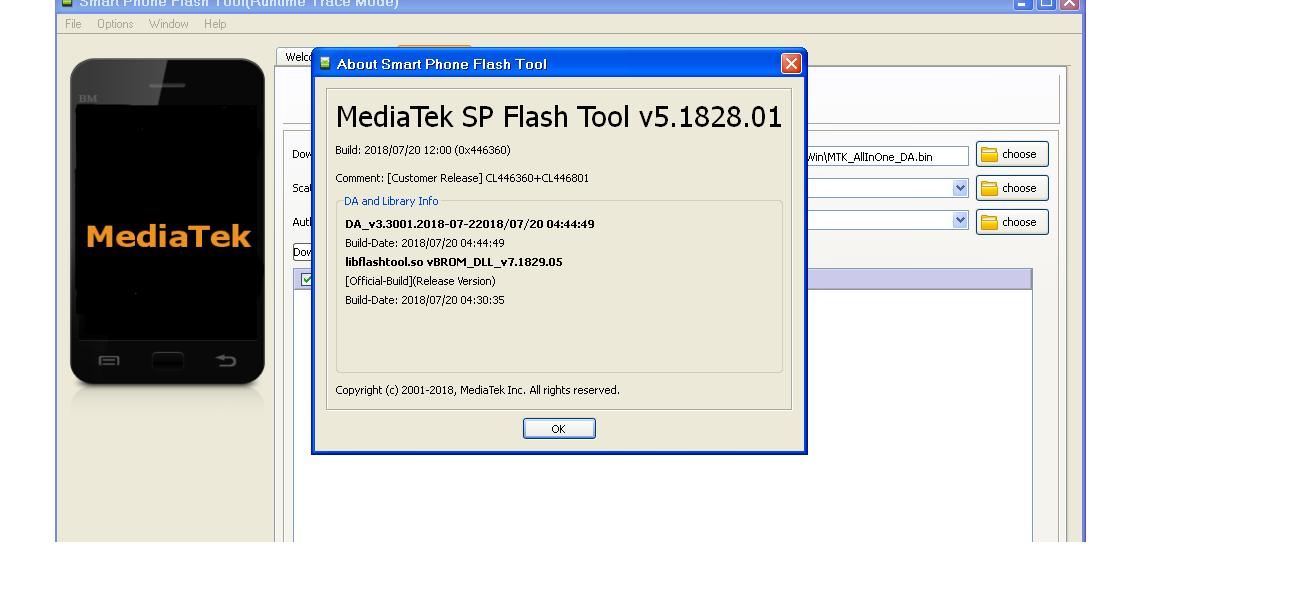Open the File menu
The image size is (1295, 608).
(73, 24)
